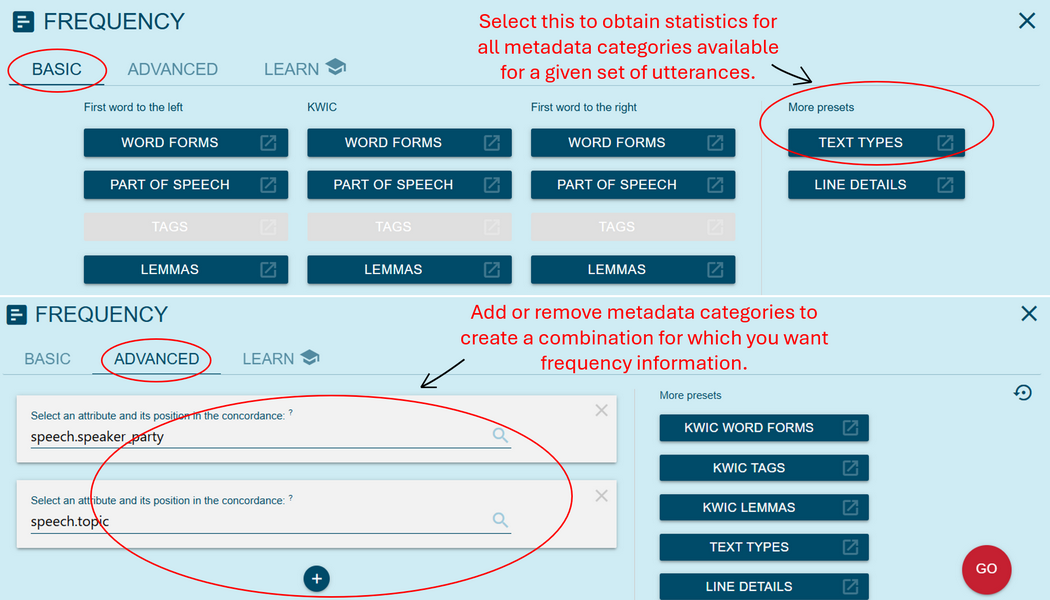This screenshot has height=600, width=1050.
Task: Add a new attribute with the plus button
Action: pos(316,578)
